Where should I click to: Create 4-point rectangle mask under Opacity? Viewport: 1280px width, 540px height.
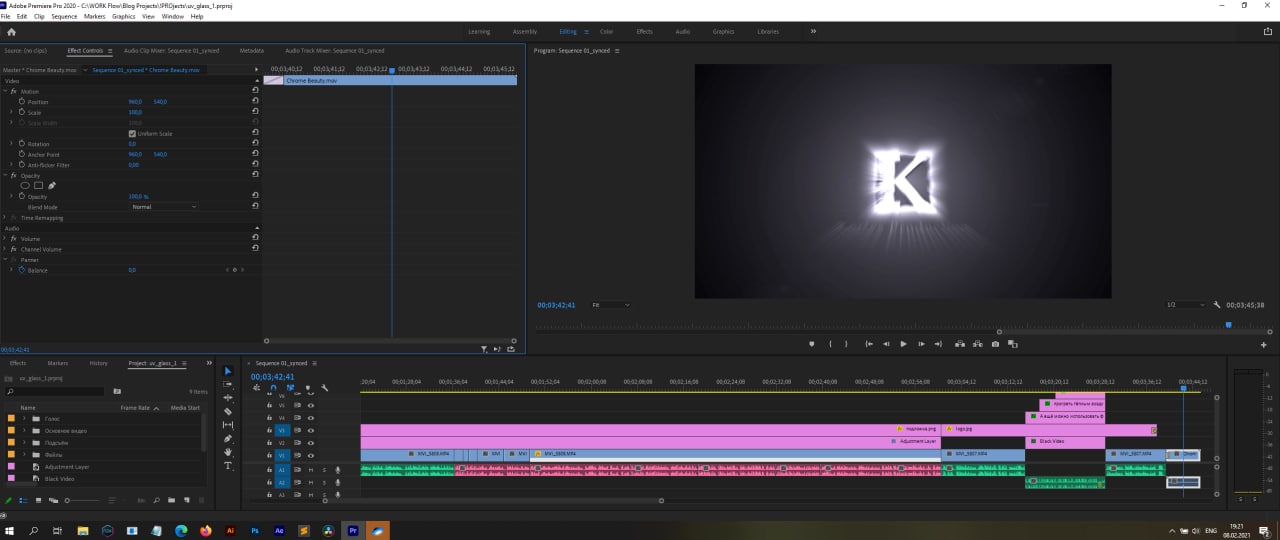click(38, 186)
